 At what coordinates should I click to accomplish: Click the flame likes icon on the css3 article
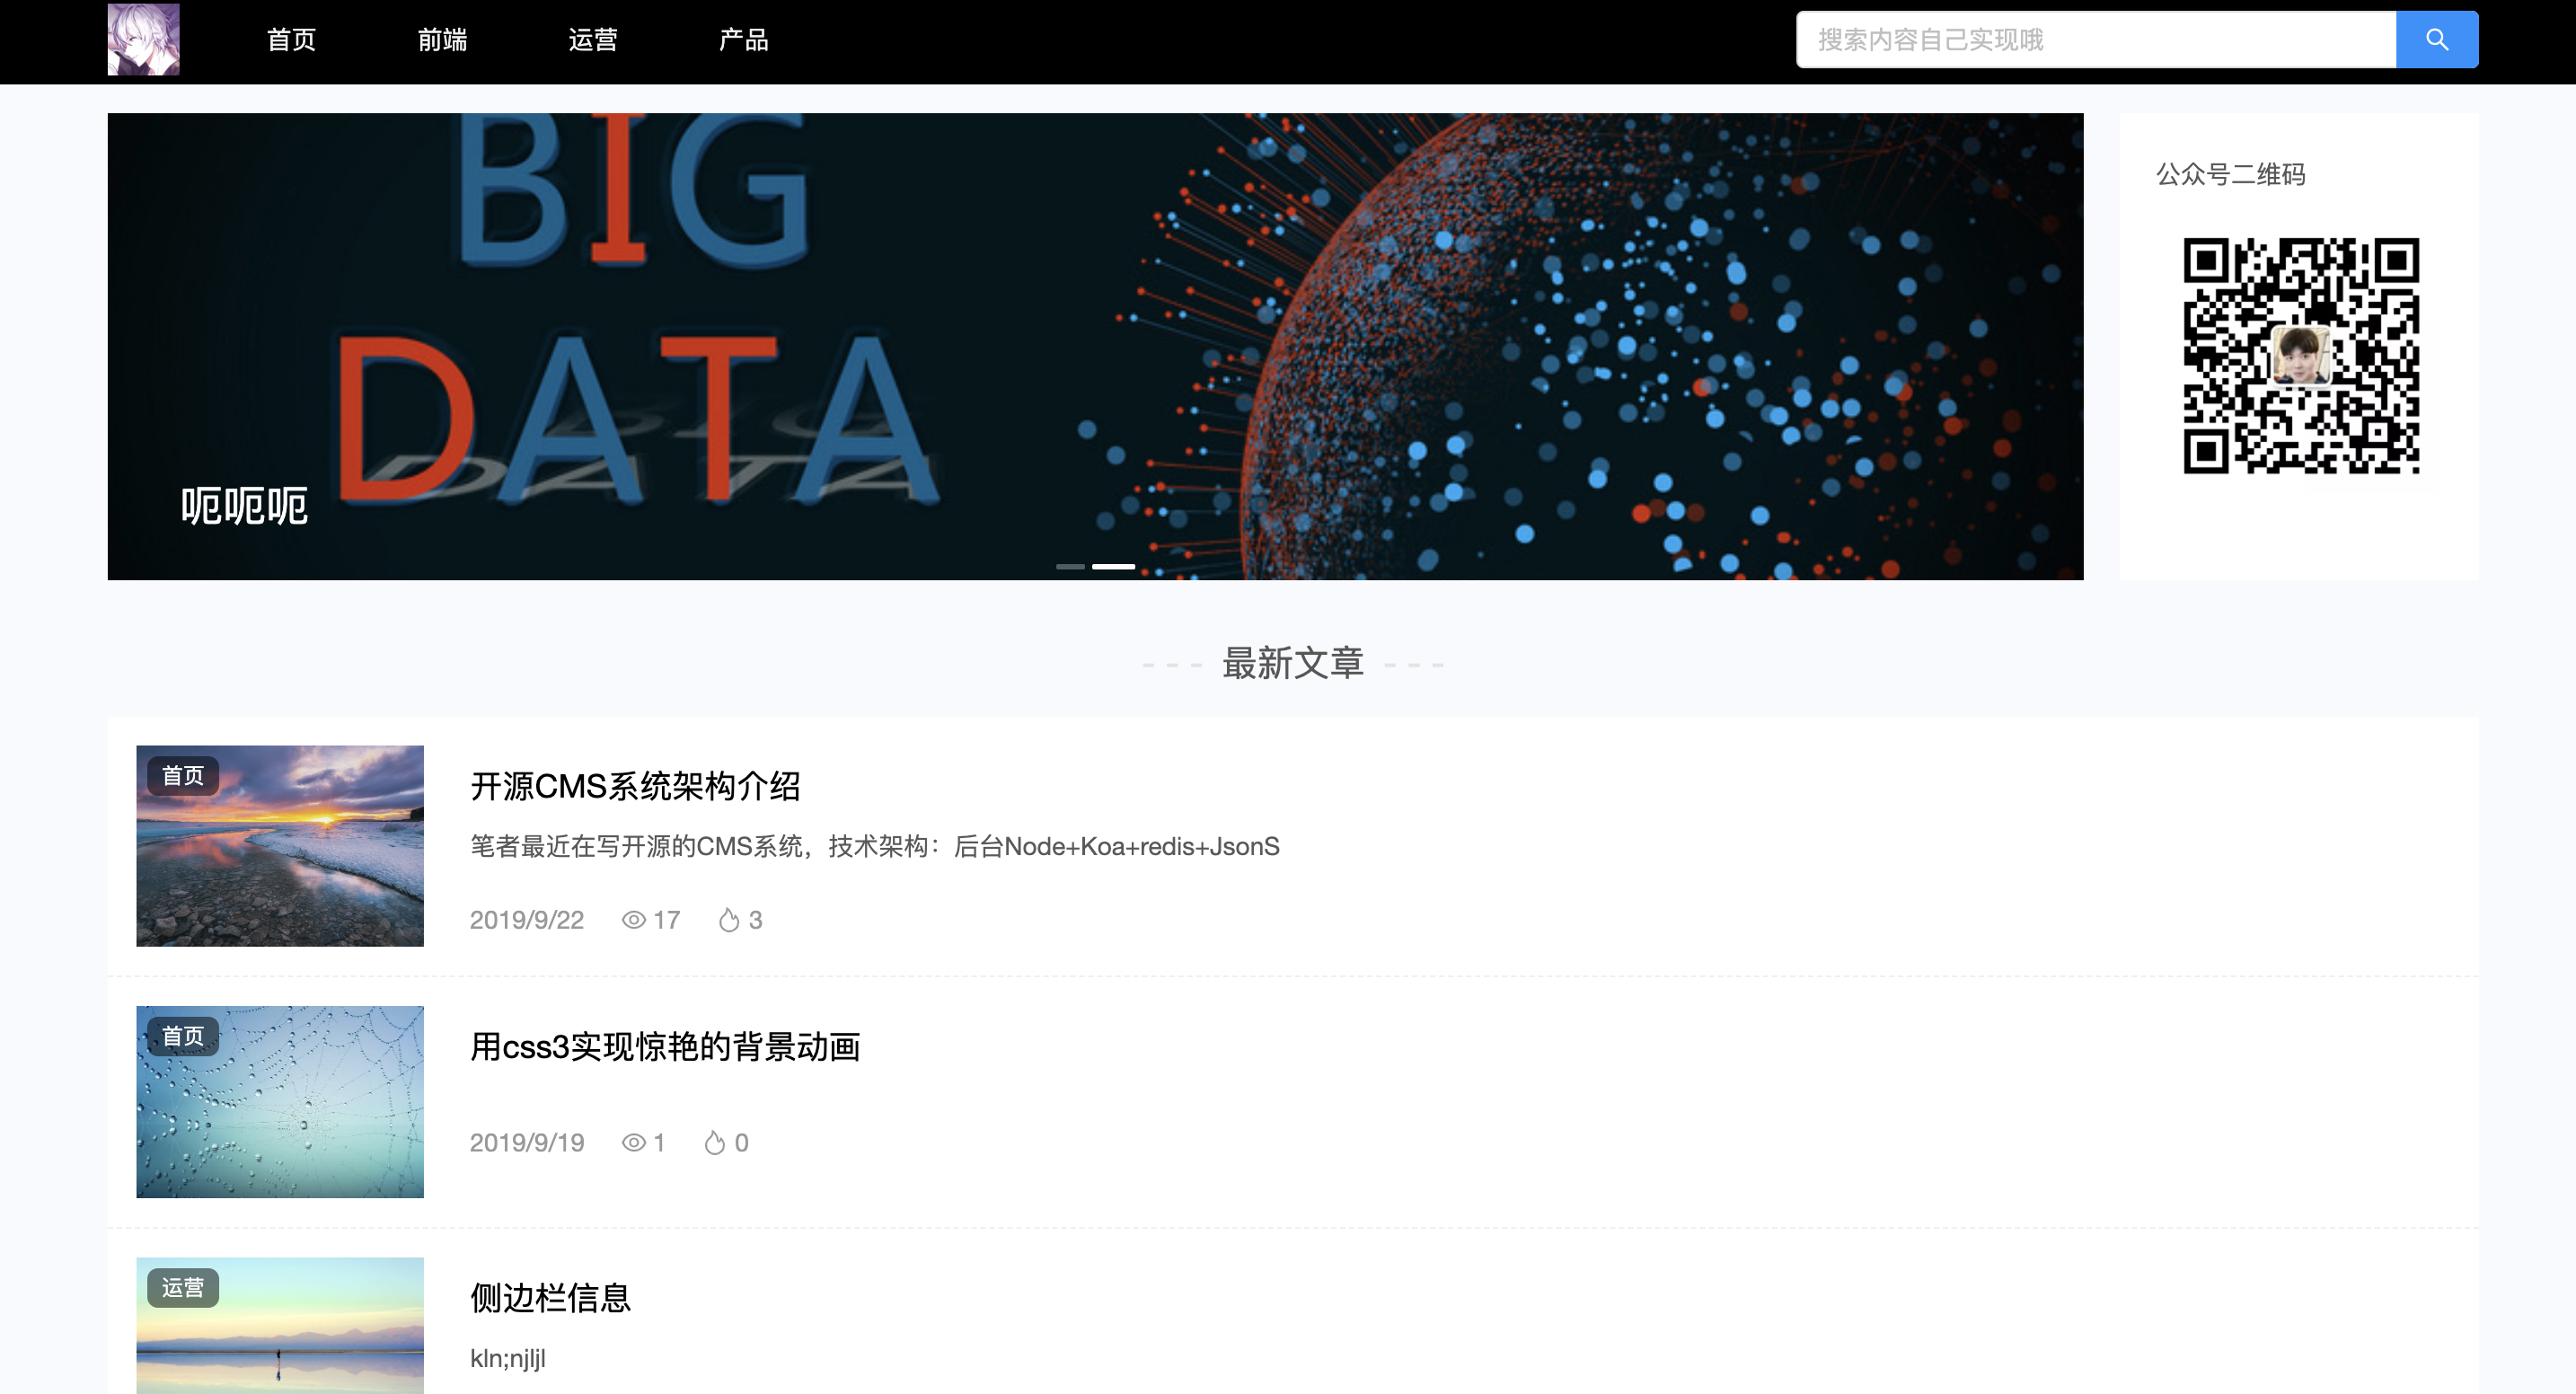[x=714, y=1143]
